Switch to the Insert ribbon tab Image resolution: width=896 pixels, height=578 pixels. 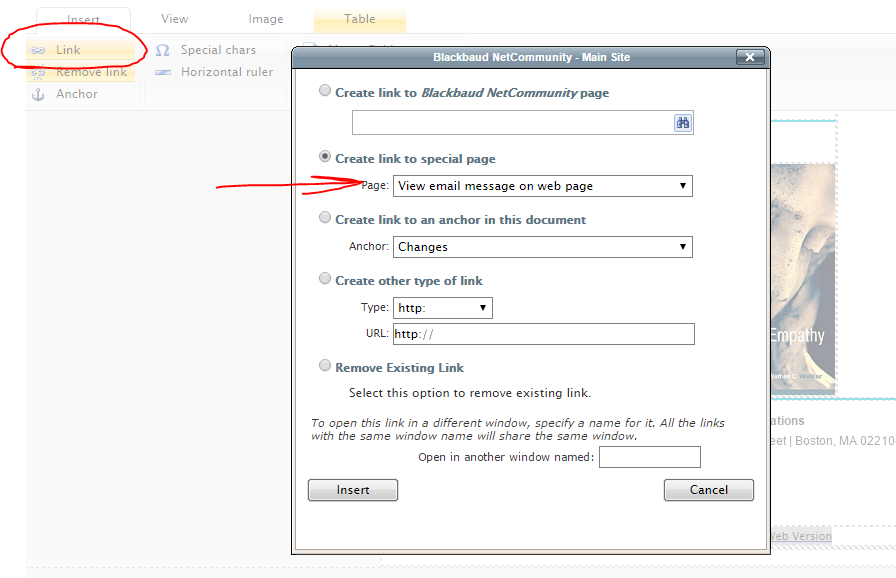pyautogui.click(x=83, y=20)
